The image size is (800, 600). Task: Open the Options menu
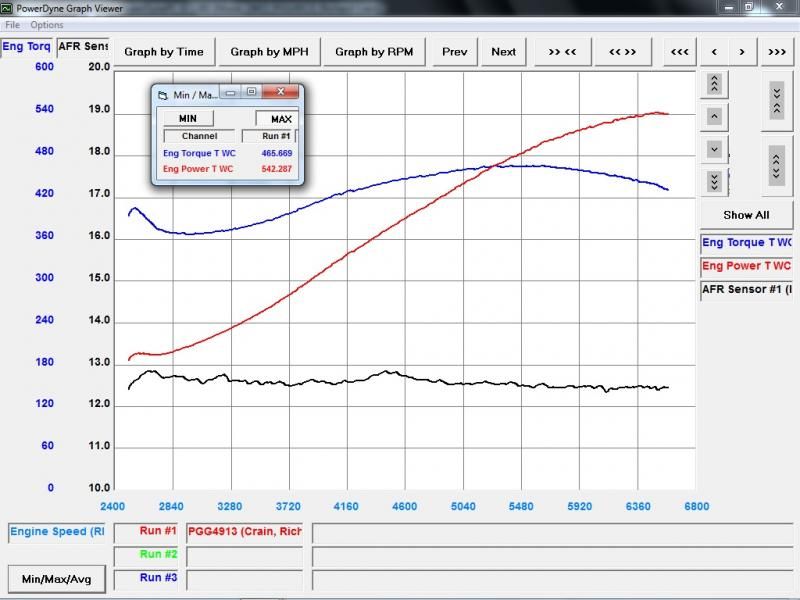click(46, 25)
